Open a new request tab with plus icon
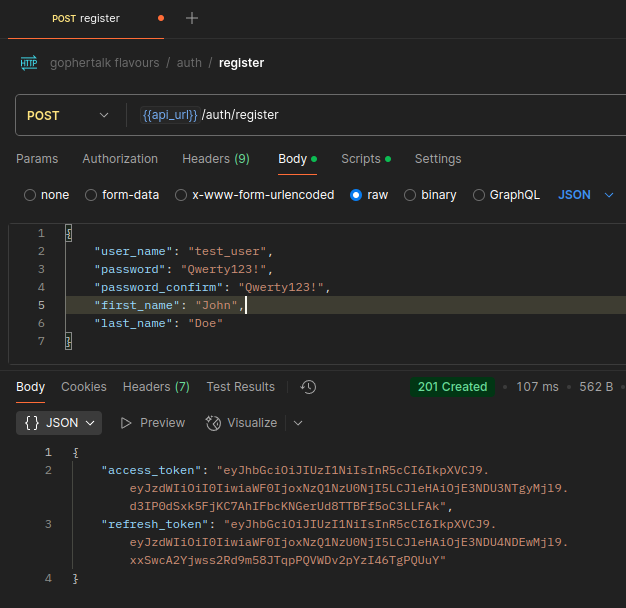The width and height of the screenshot is (626, 608). point(192,18)
